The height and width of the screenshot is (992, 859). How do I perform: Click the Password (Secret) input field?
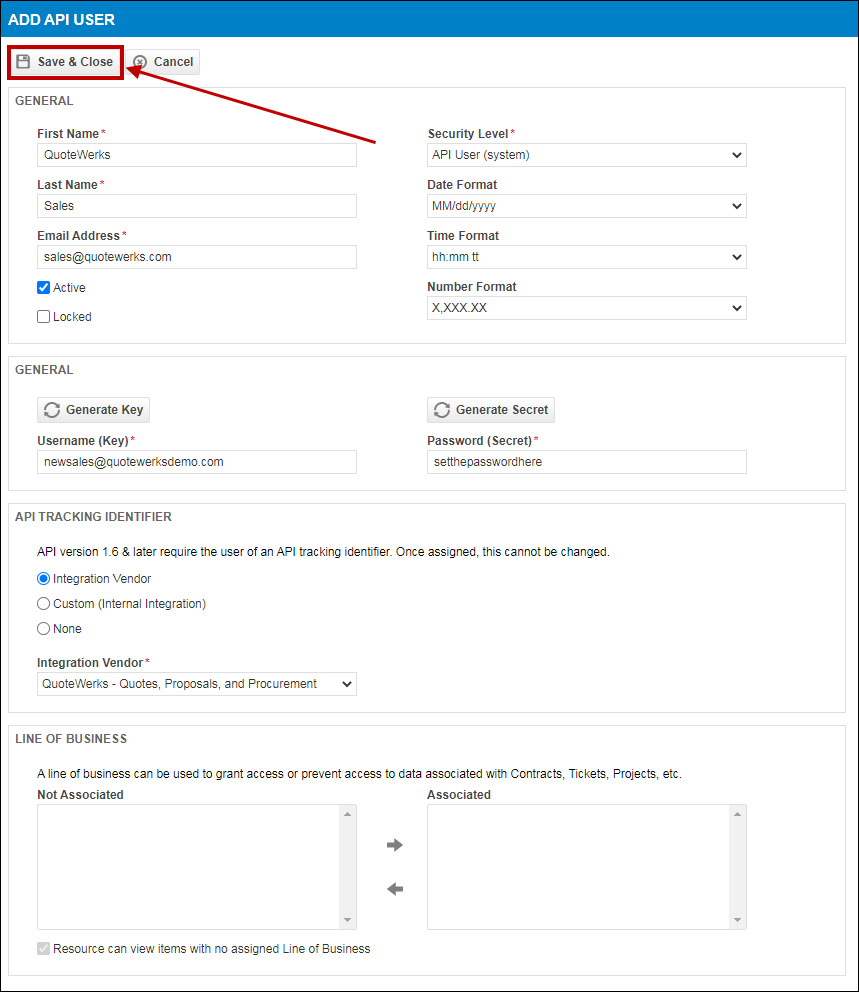click(586, 462)
